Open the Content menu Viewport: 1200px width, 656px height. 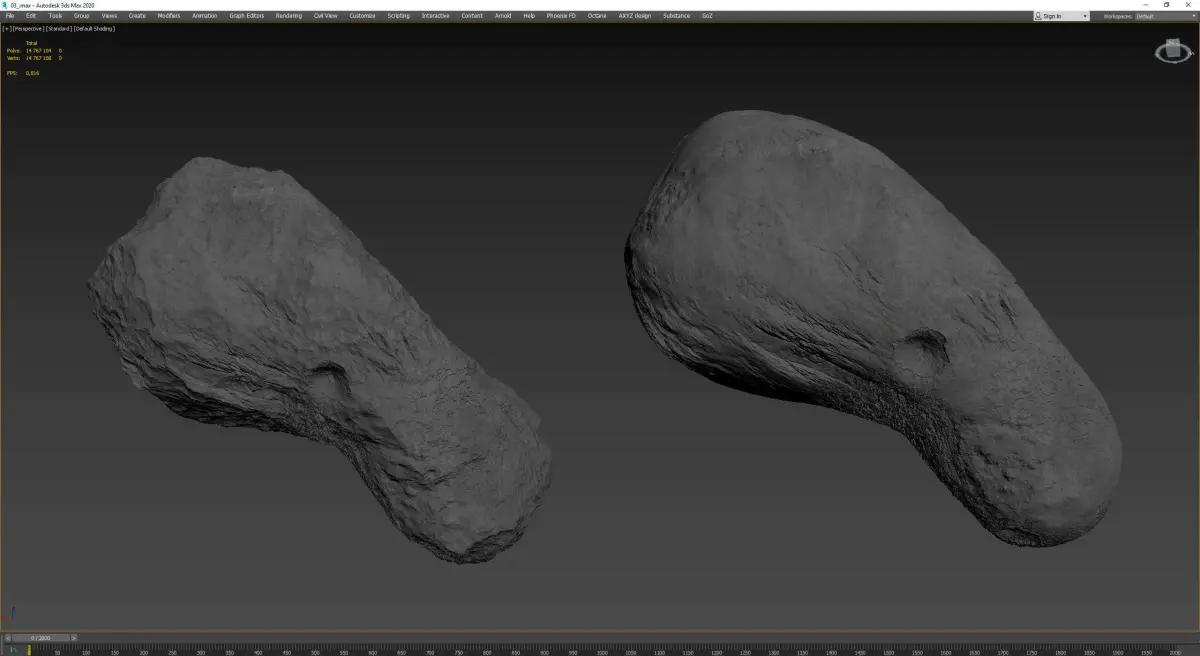point(472,16)
